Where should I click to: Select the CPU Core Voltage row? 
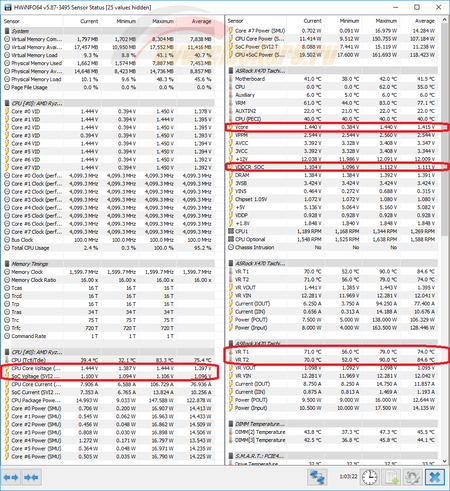click(109, 368)
